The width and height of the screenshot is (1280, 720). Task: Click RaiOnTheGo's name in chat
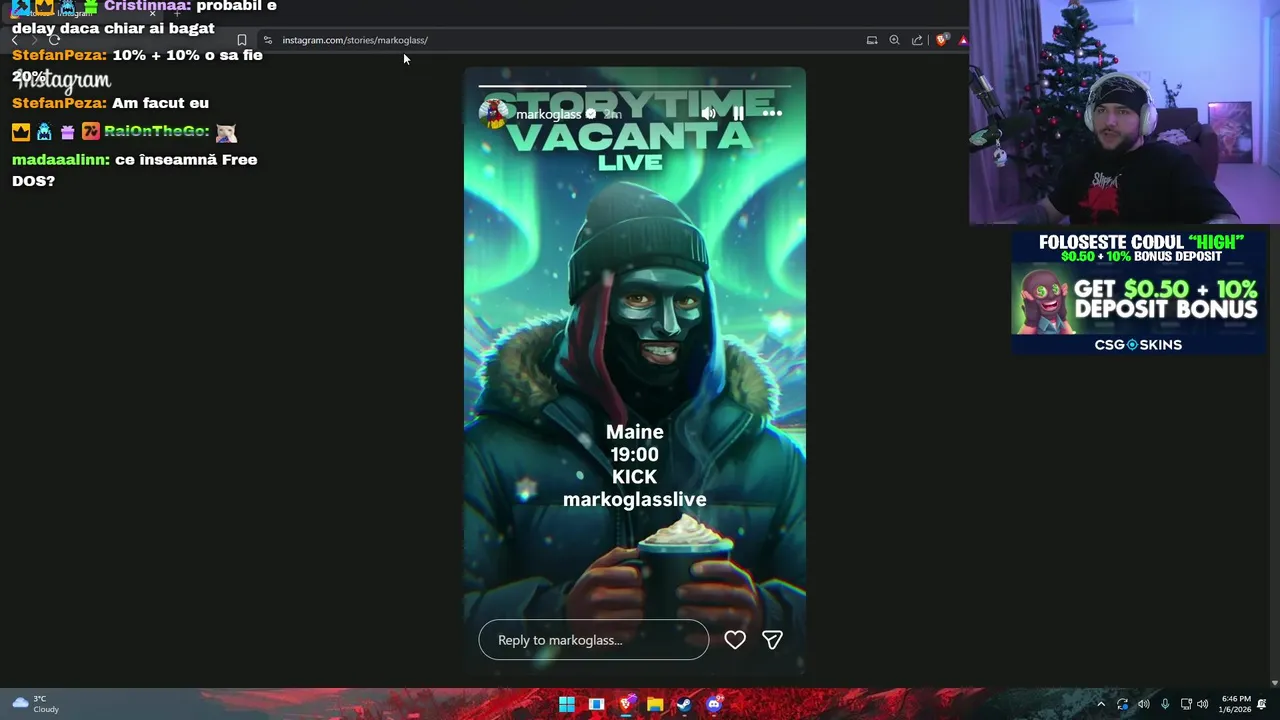pos(155,132)
